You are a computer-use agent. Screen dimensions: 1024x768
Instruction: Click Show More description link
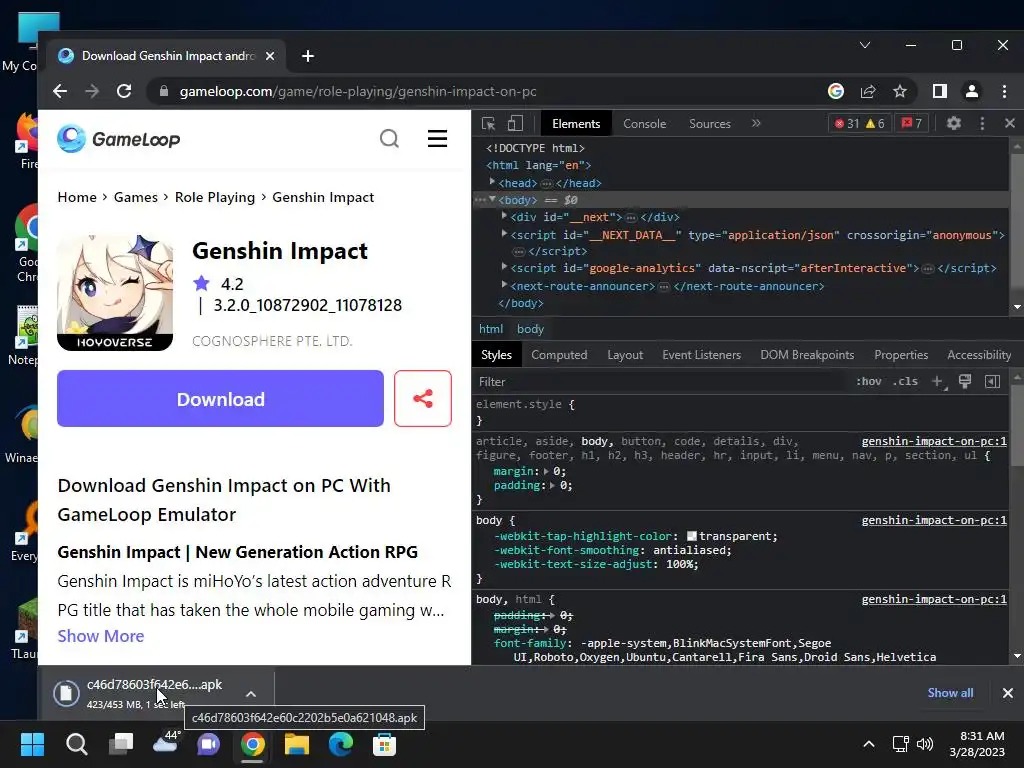(x=101, y=636)
